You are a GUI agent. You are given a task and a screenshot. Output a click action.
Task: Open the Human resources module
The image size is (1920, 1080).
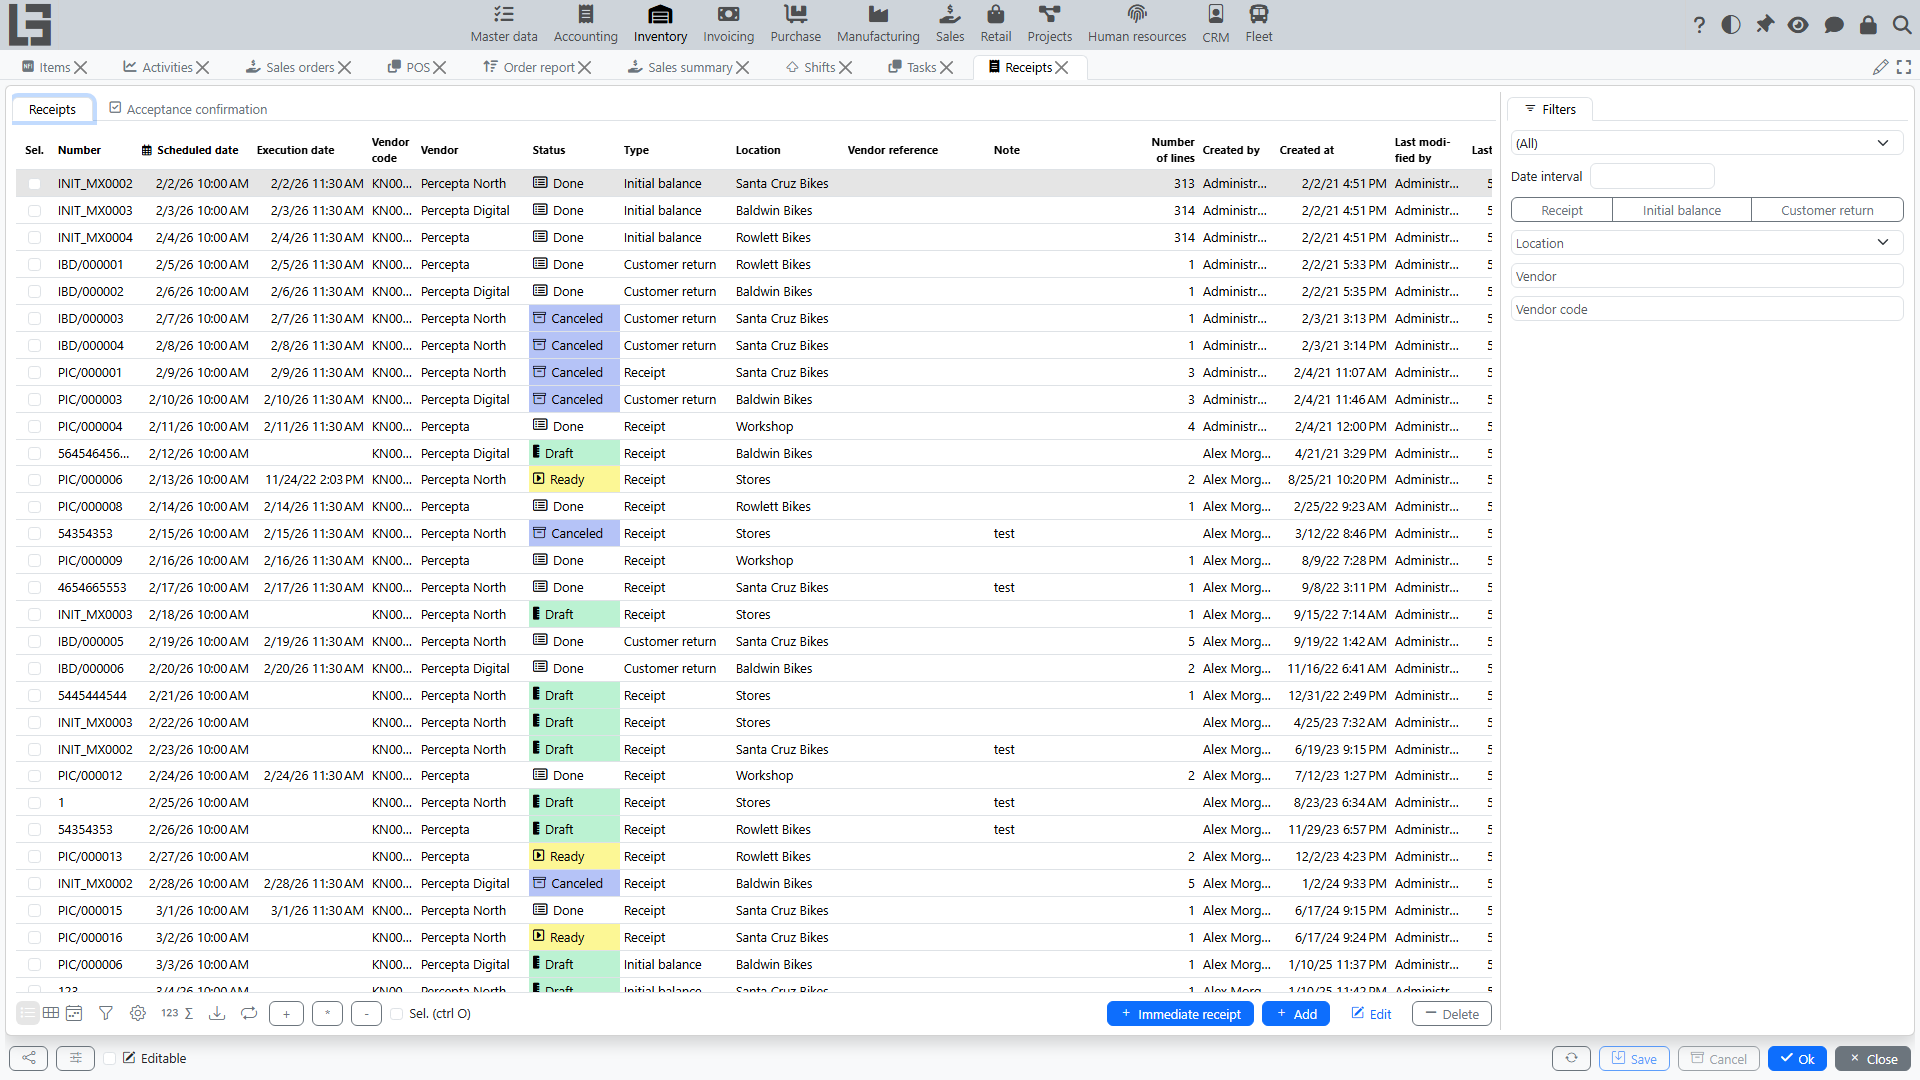(1137, 24)
